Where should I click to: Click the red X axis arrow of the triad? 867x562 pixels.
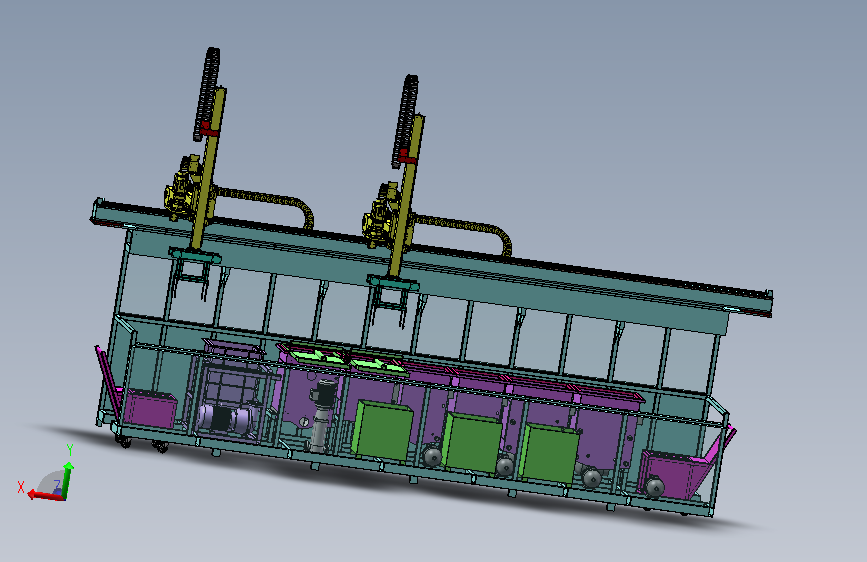pos(45,495)
